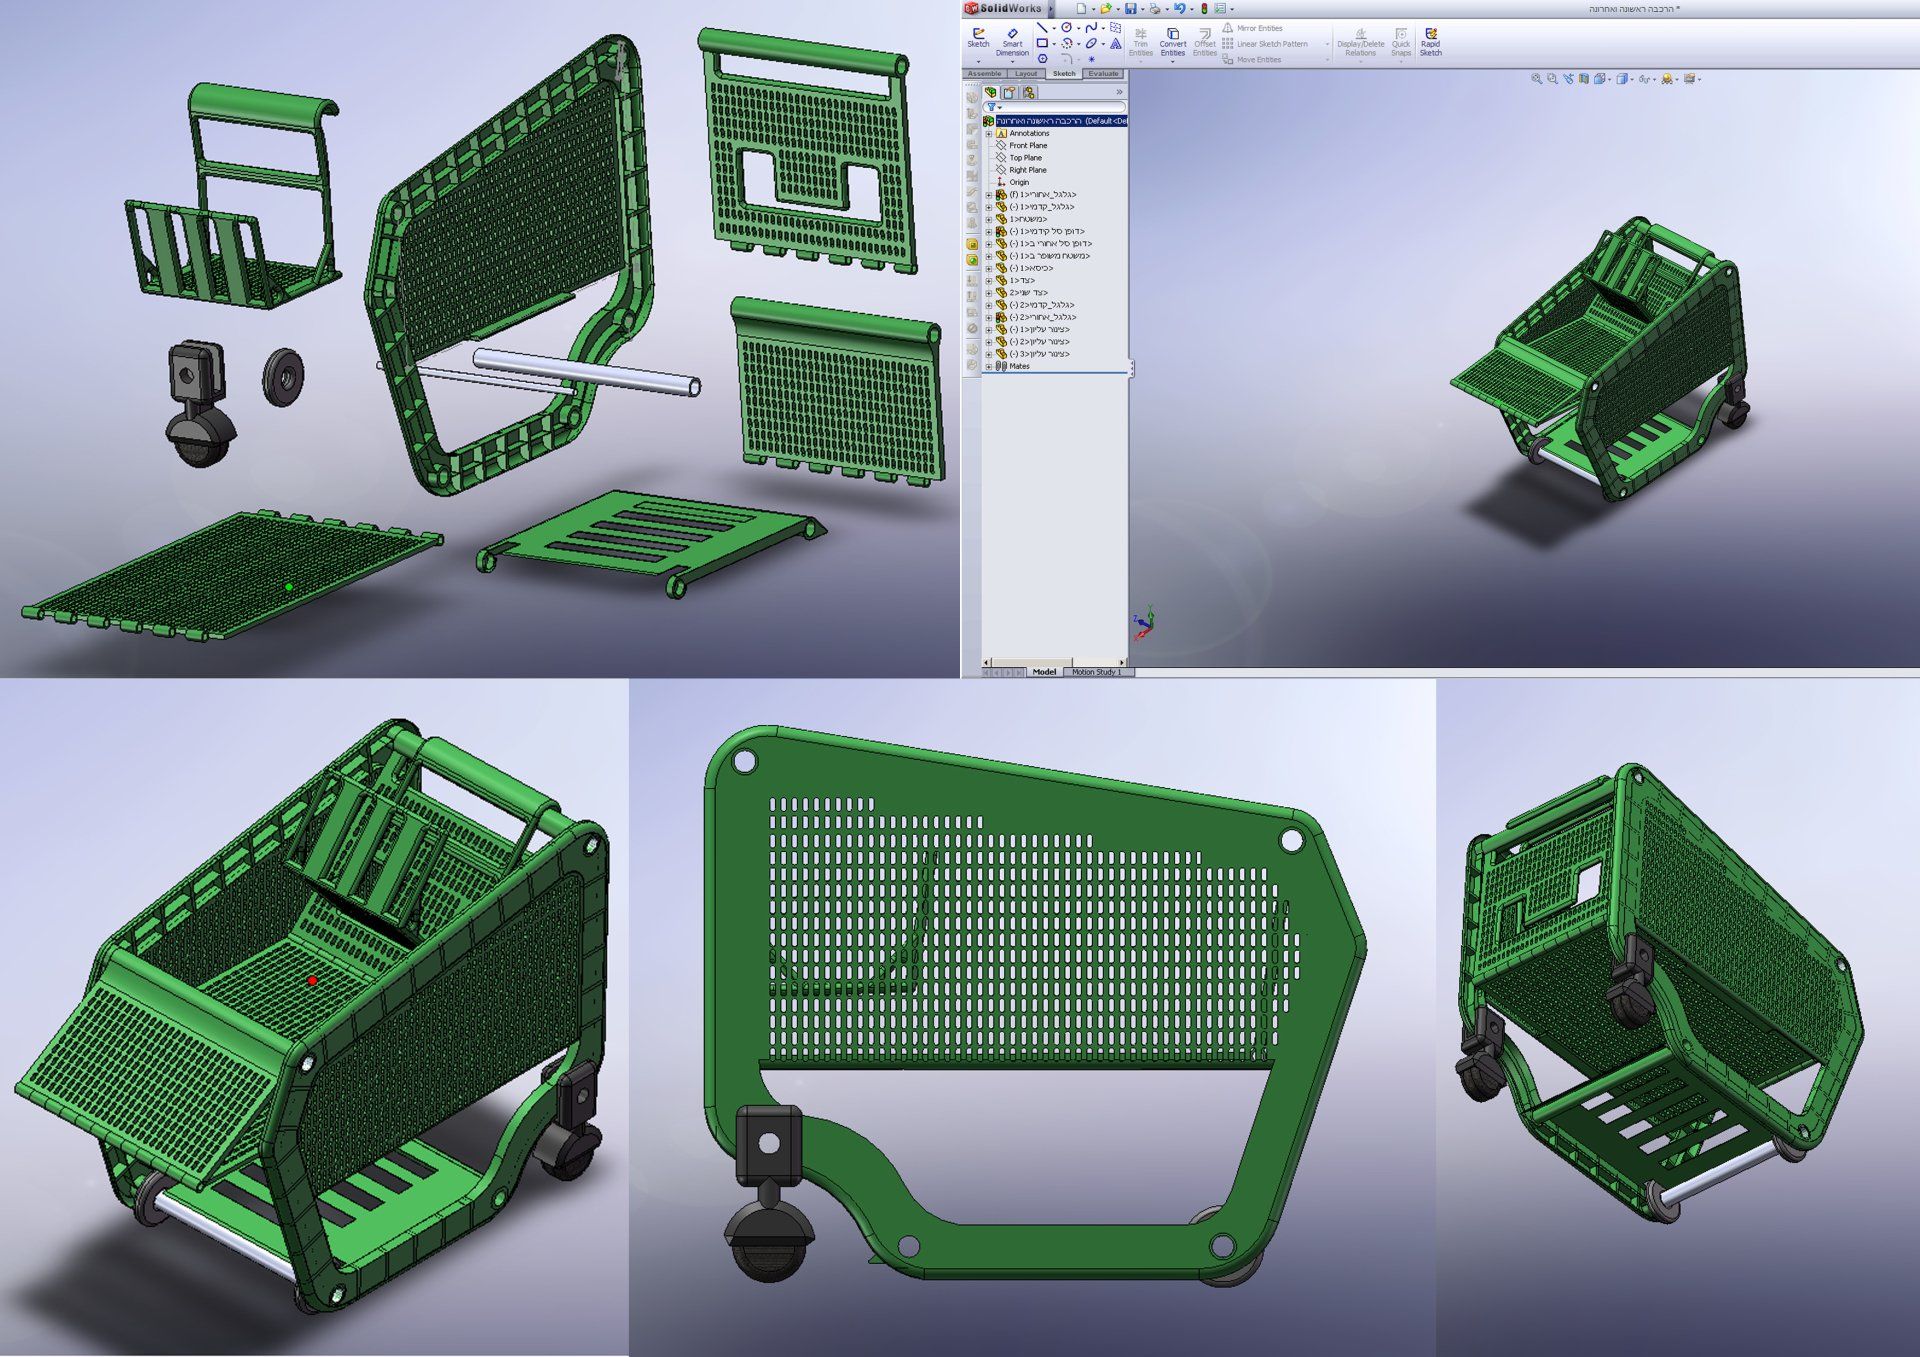
Task: Open the Motion Study 1 tab
Action: click(1096, 672)
